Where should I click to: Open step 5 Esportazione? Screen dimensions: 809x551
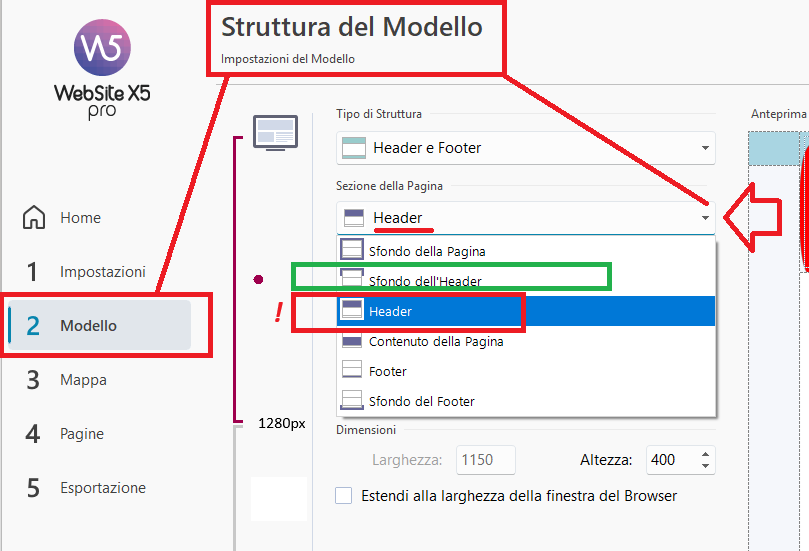click(x=102, y=488)
